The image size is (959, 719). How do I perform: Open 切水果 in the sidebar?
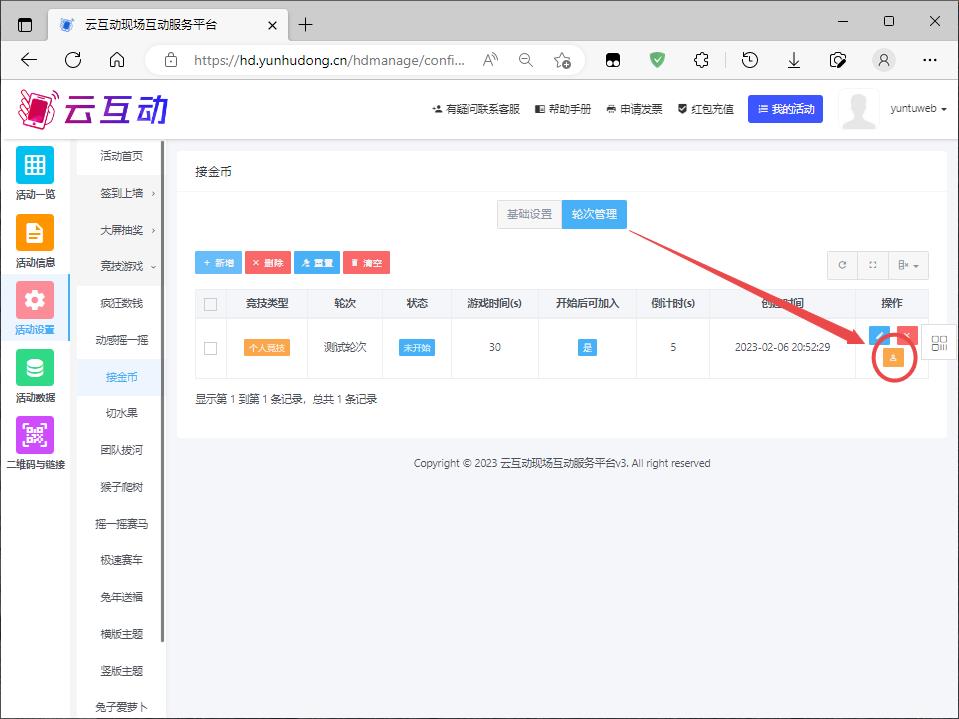coord(122,413)
